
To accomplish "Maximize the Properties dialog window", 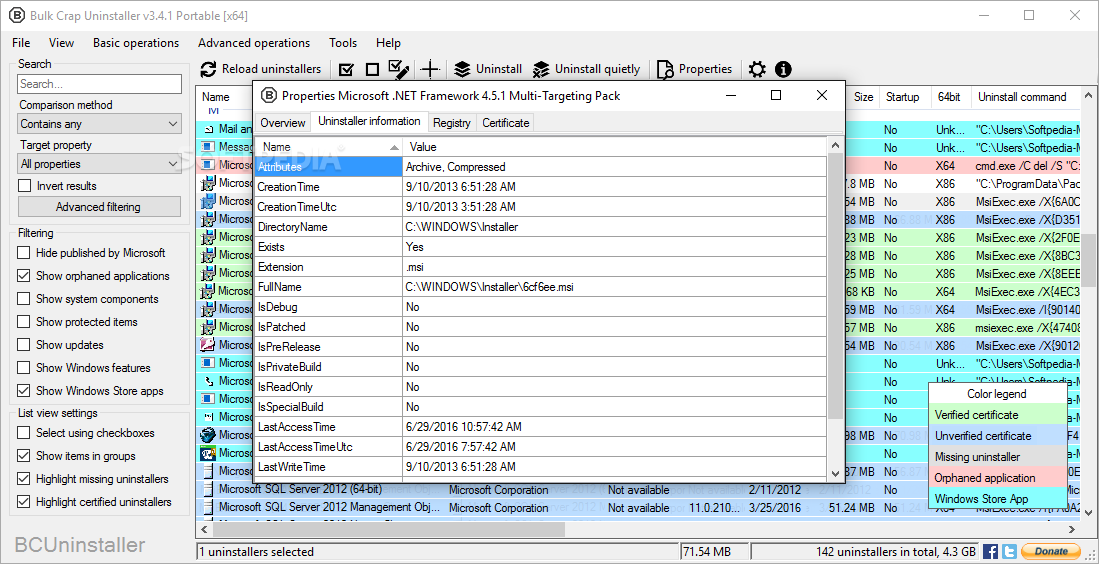I will [x=776, y=95].
